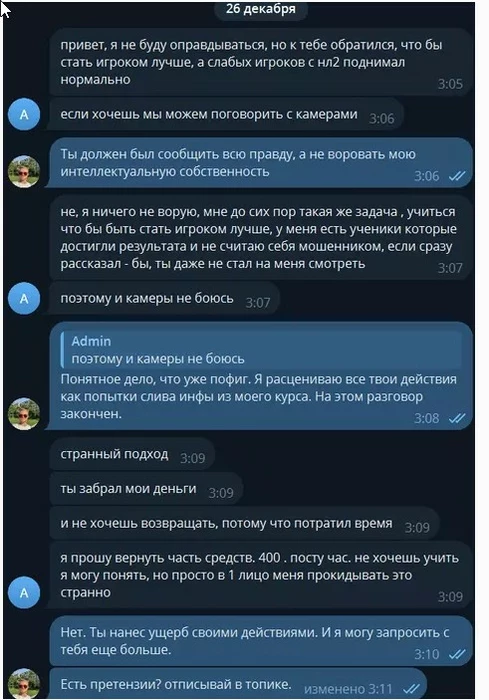Select the message 'странный подход'
489x700 pixels.
(132, 454)
